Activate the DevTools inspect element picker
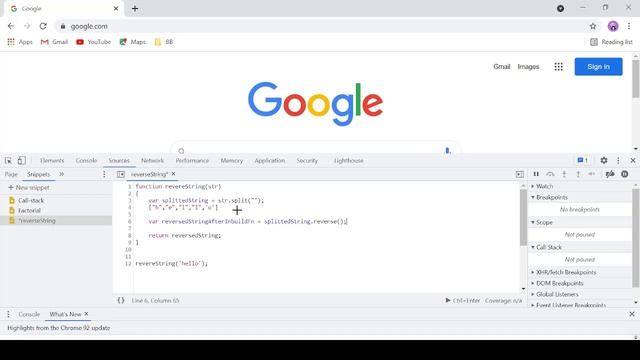The image size is (640, 360). [8, 160]
